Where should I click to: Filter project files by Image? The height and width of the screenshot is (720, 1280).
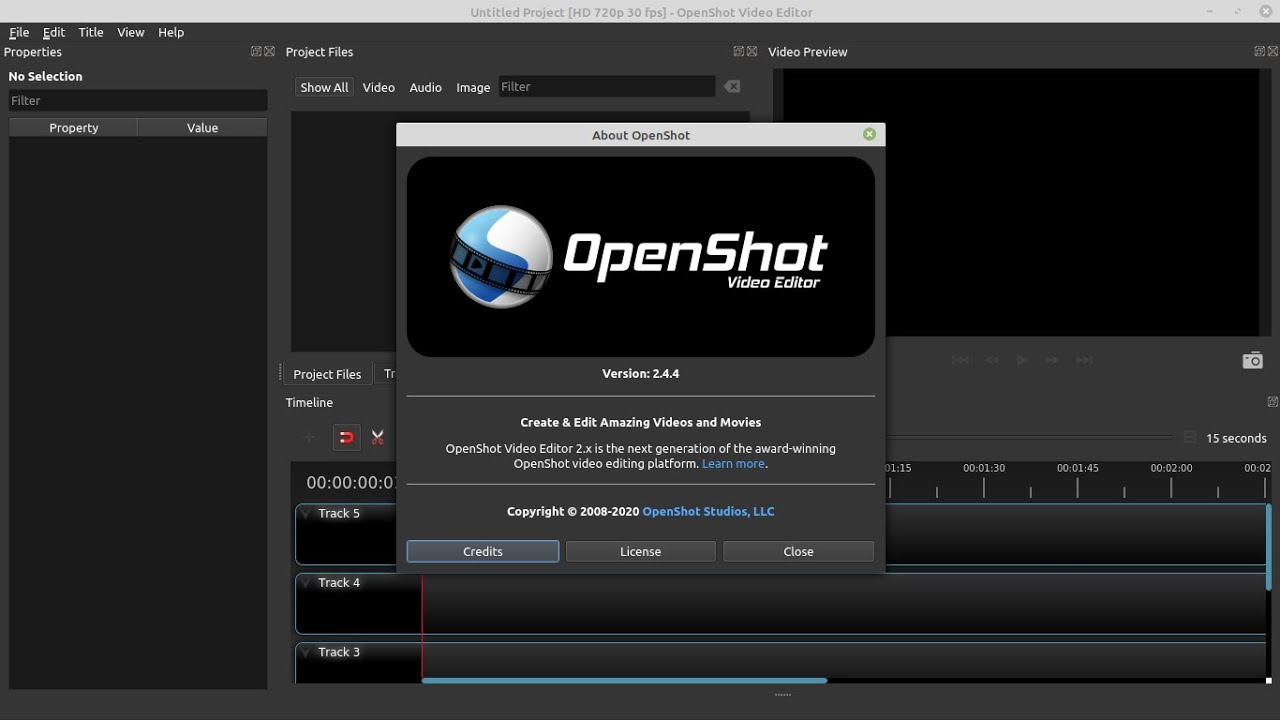click(x=473, y=87)
